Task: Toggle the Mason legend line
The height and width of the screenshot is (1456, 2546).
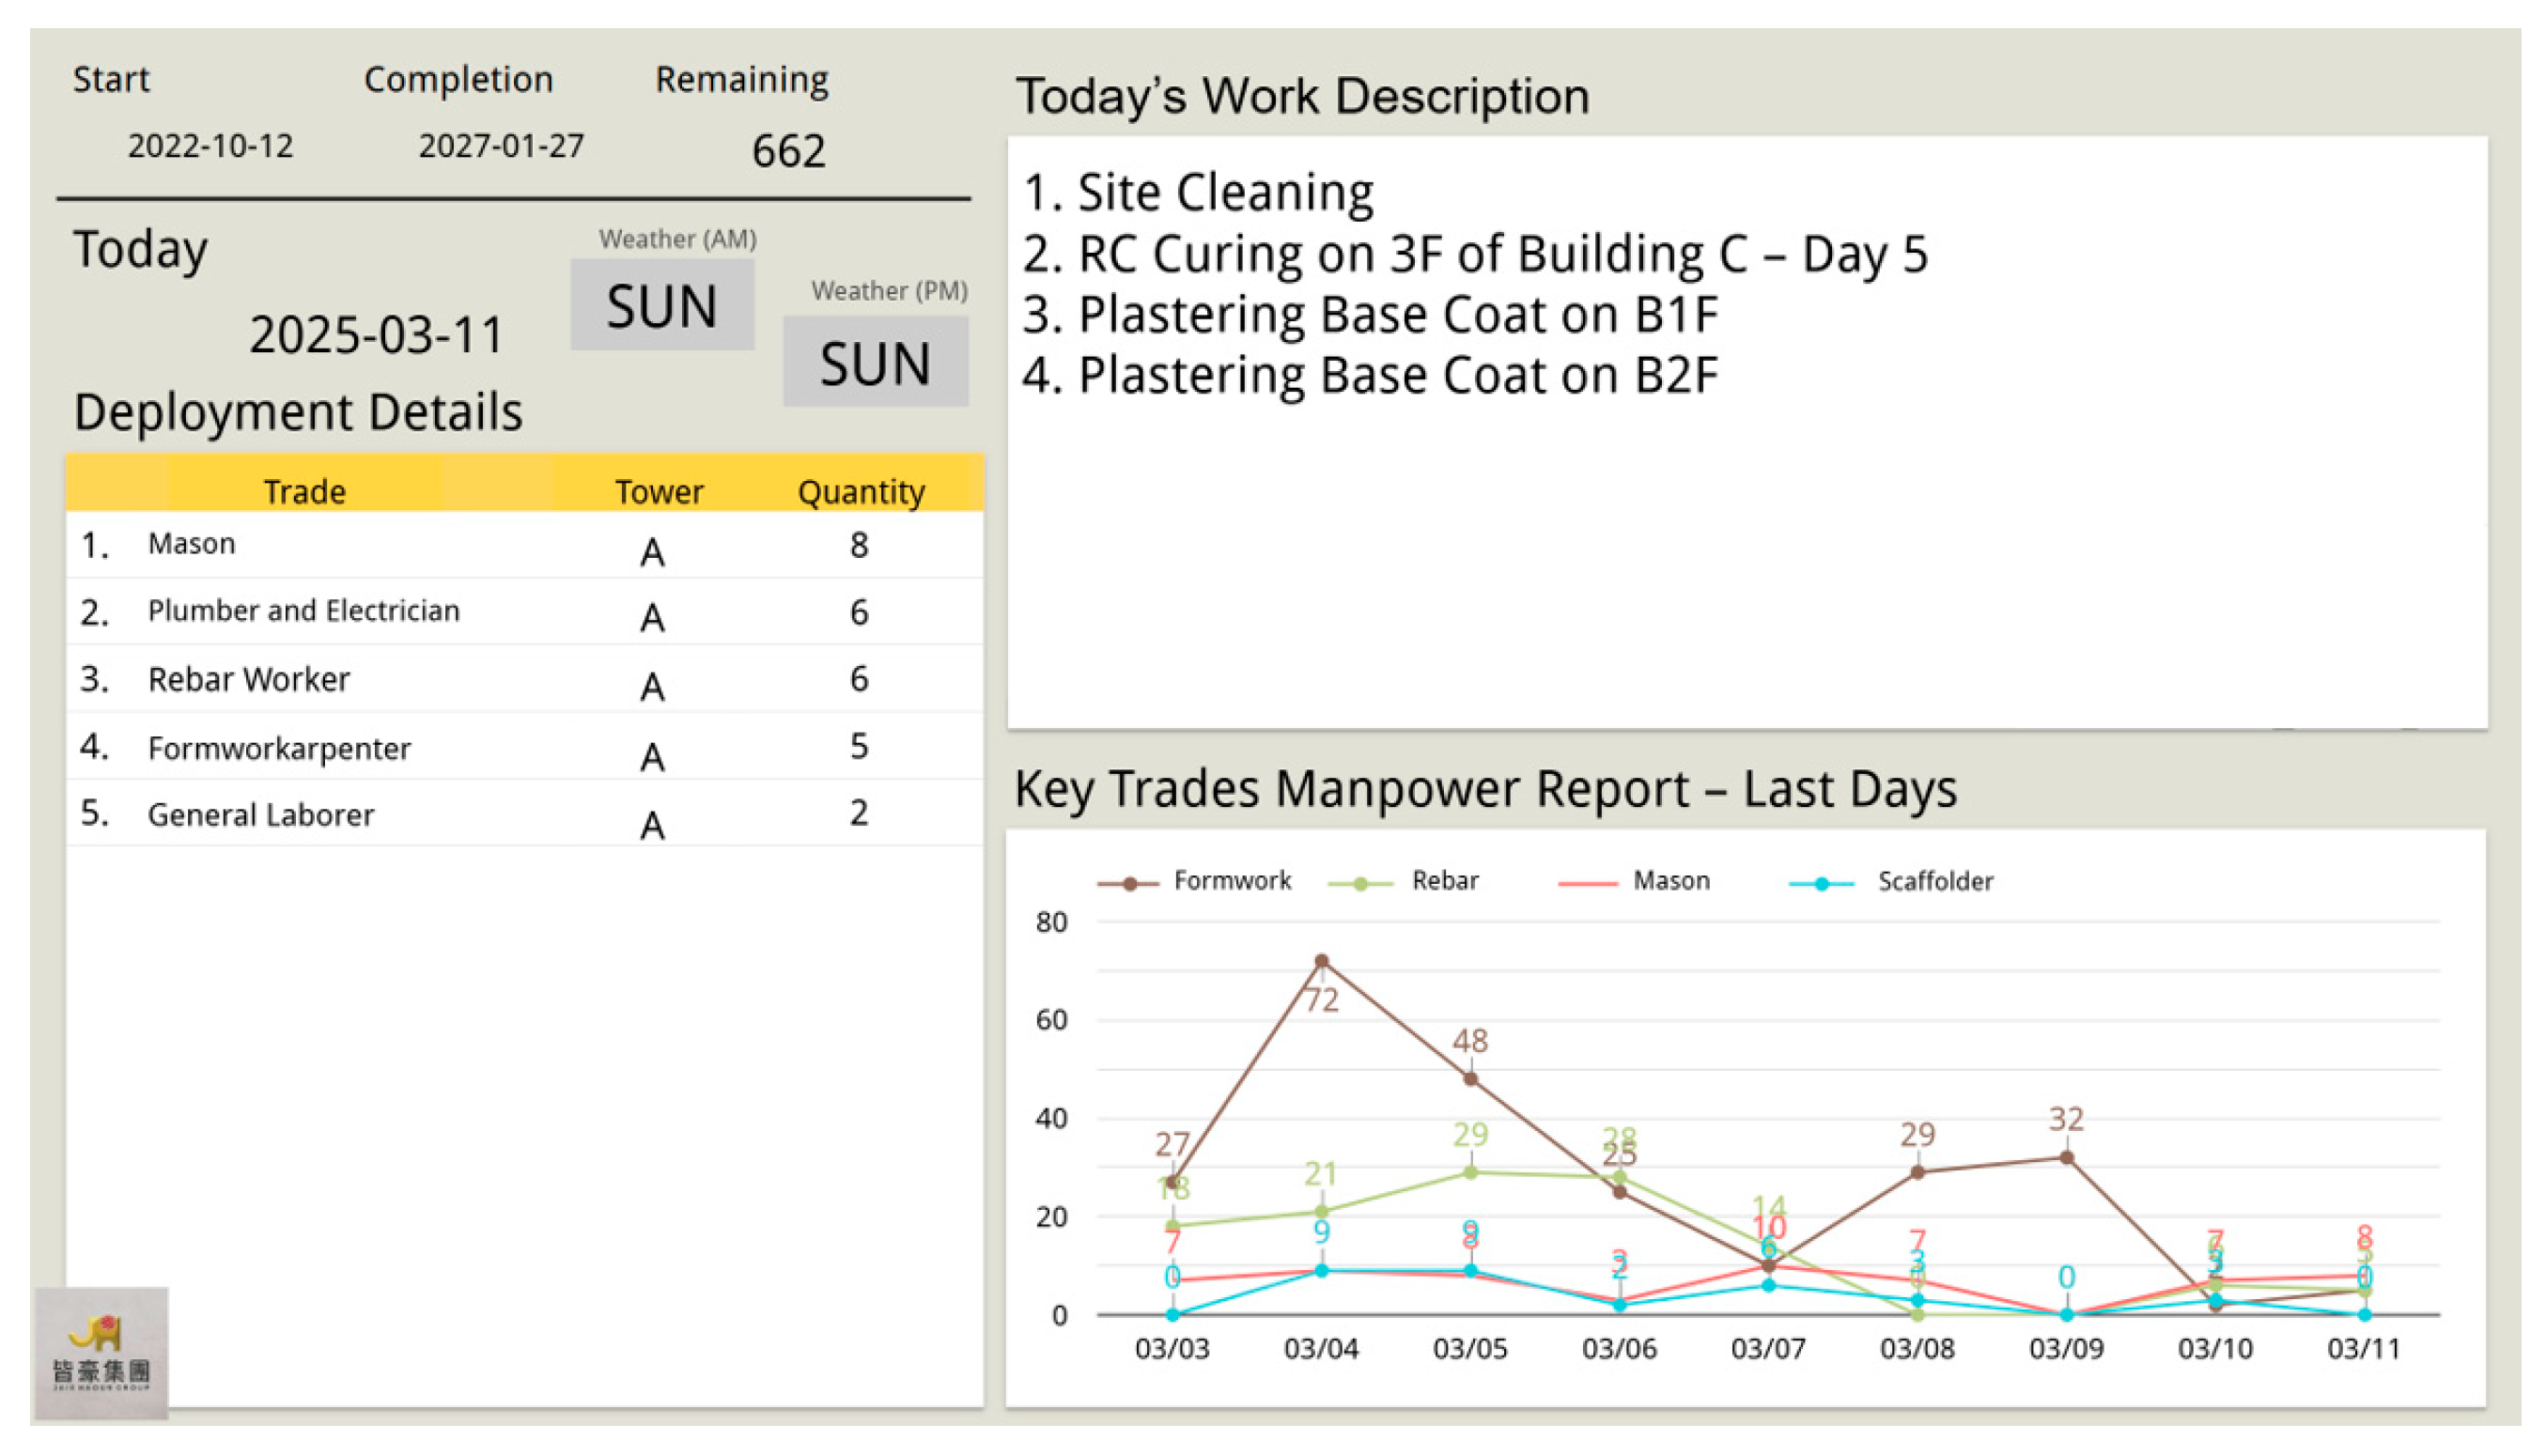Action: point(1587,883)
